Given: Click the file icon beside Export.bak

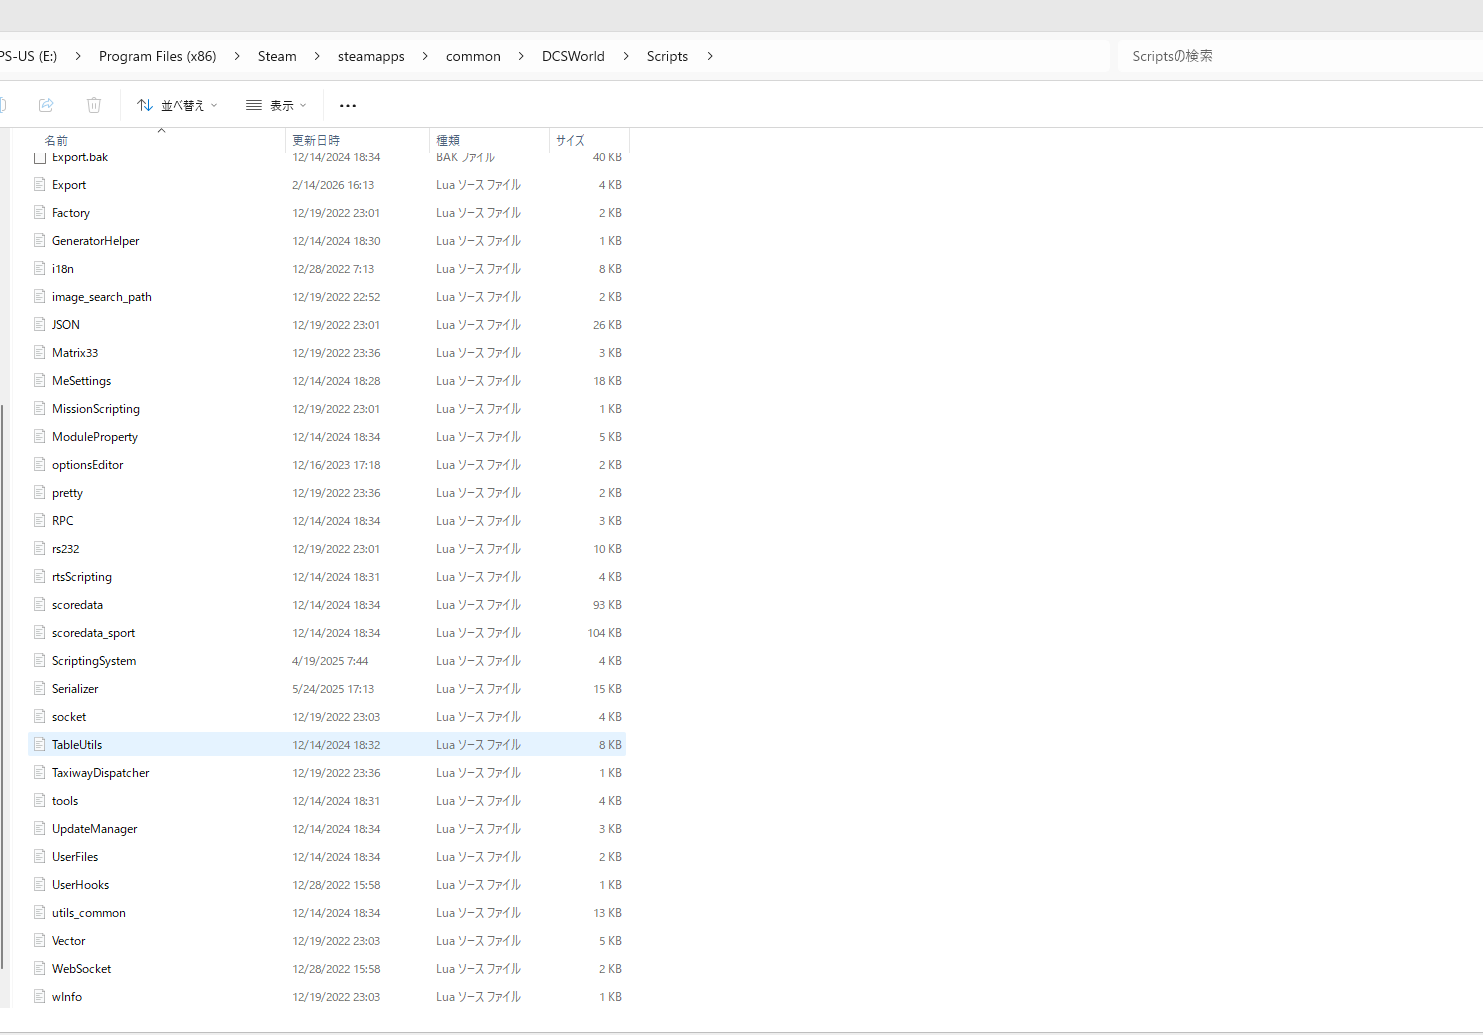Looking at the screenshot, I should (x=40, y=157).
